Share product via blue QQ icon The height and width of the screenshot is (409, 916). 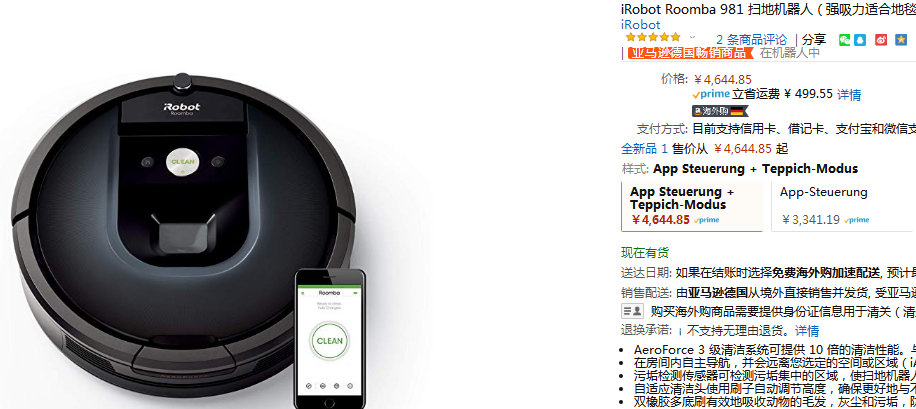pyautogui.click(x=860, y=40)
